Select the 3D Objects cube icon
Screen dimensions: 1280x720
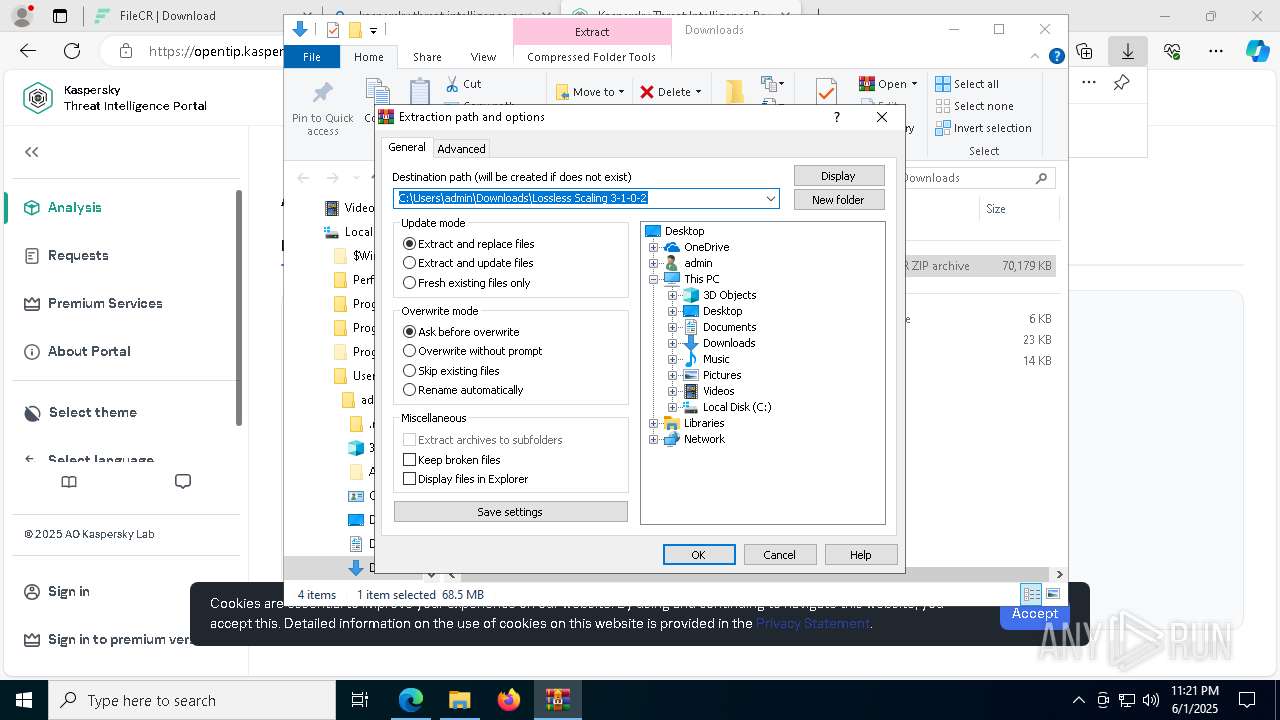[690, 295]
